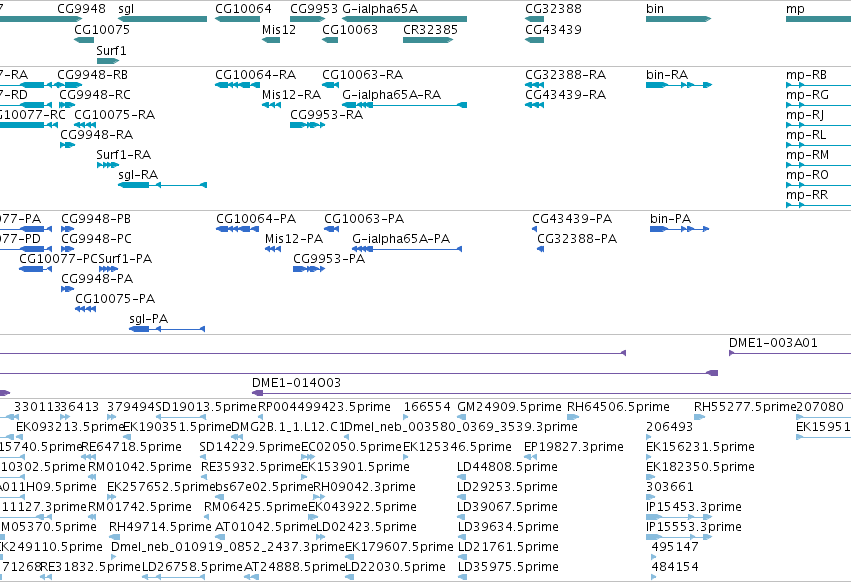The height and width of the screenshot is (582, 851).
Task: Select the bin-PA protein label
Action: [670, 219]
